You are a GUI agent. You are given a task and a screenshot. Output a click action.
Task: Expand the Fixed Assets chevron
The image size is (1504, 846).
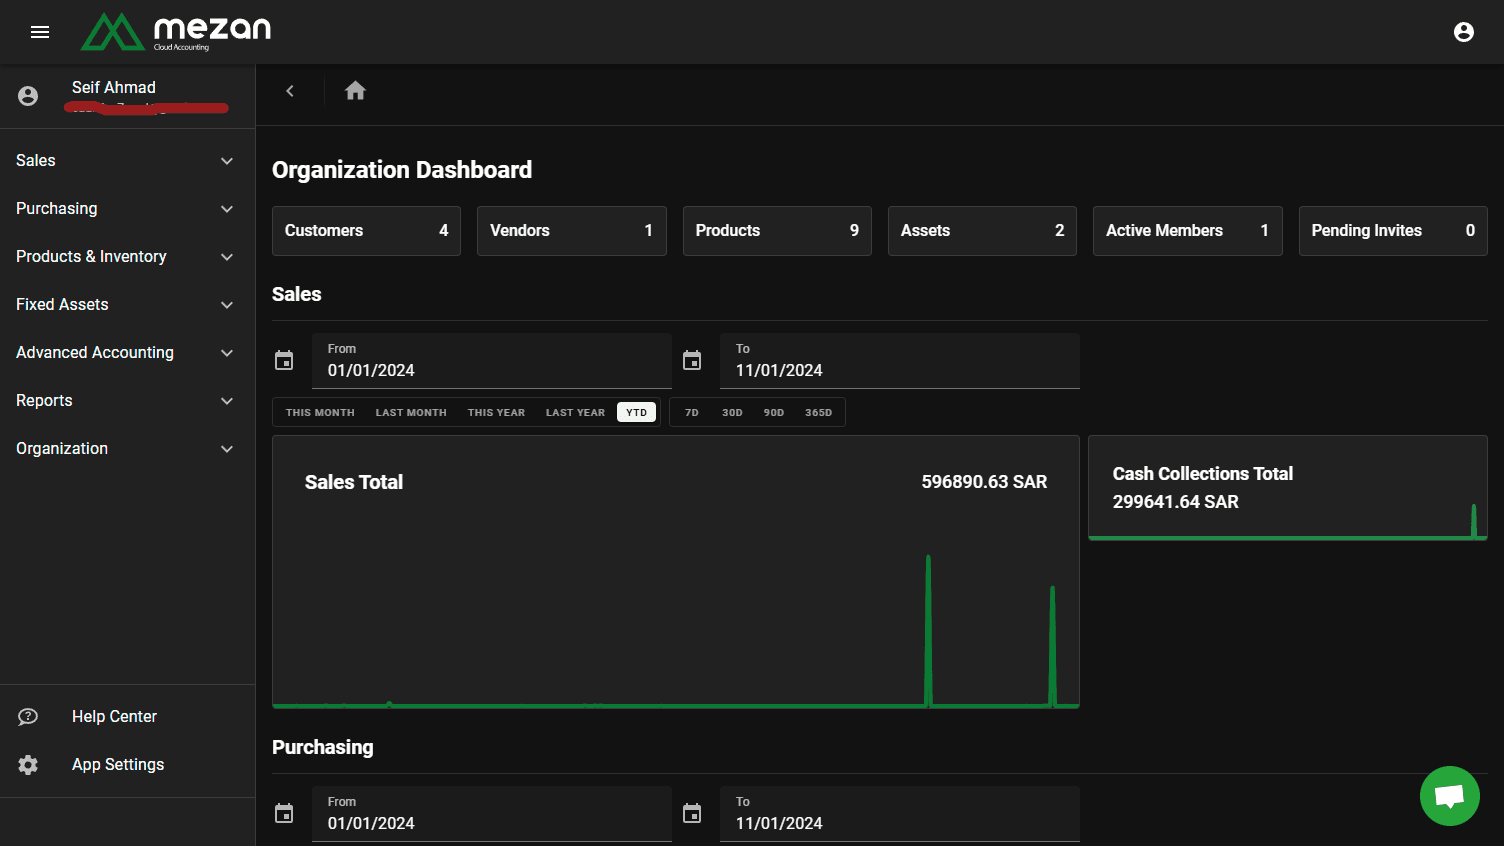pos(227,305)
